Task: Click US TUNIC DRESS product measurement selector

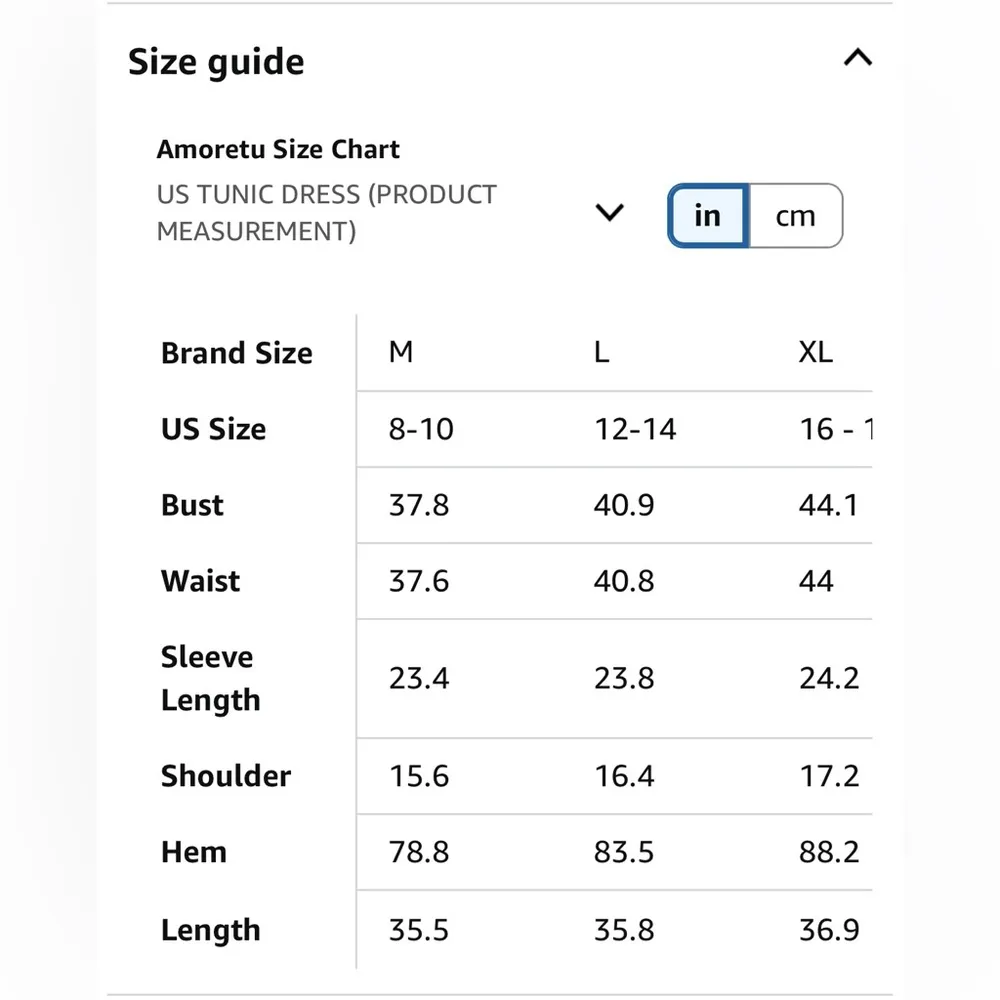Action: click(x=326, y=213)
